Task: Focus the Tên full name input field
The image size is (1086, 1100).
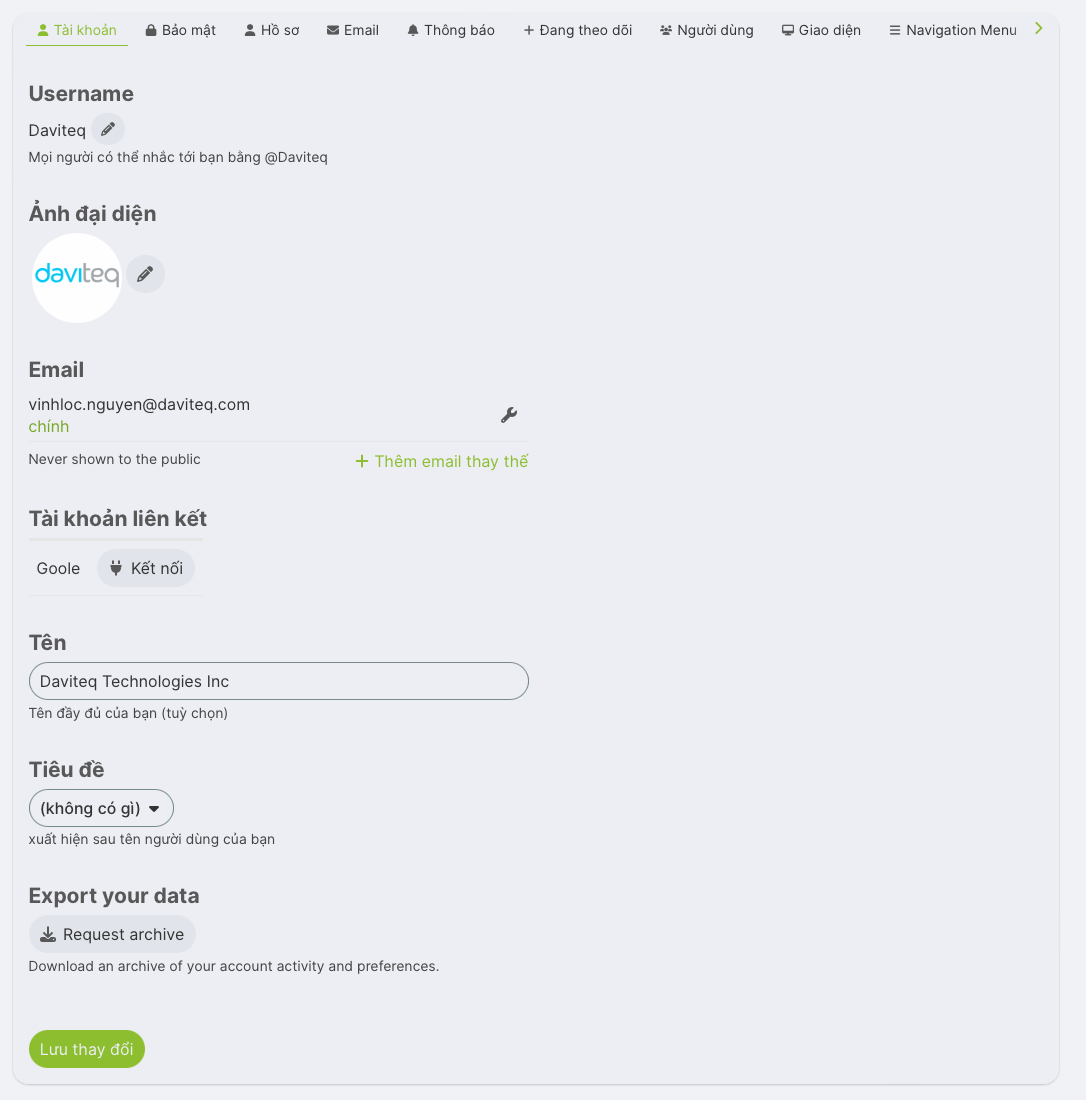Action: pyautogui.click(x=278, y=681)
